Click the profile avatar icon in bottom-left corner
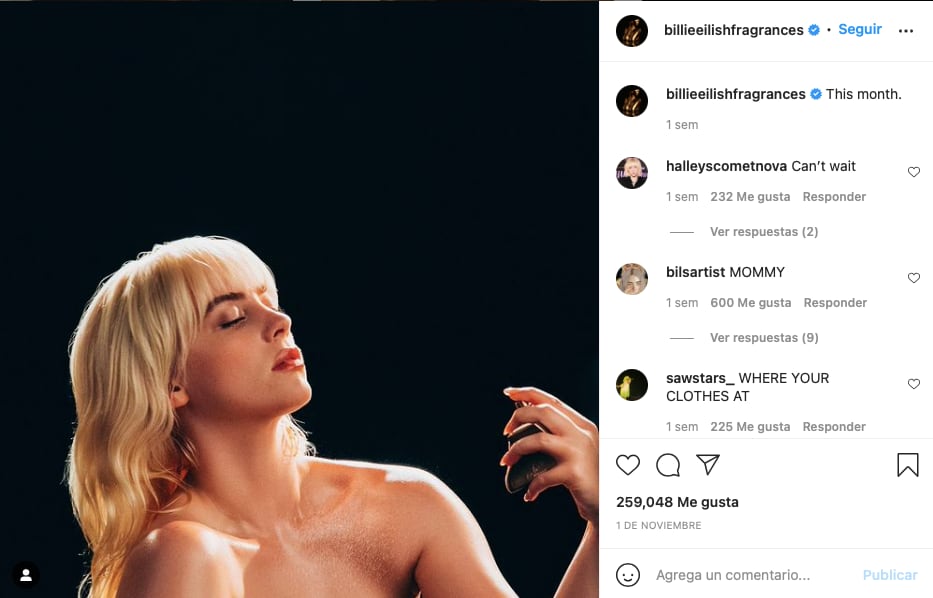 click(x=25, y=573)
